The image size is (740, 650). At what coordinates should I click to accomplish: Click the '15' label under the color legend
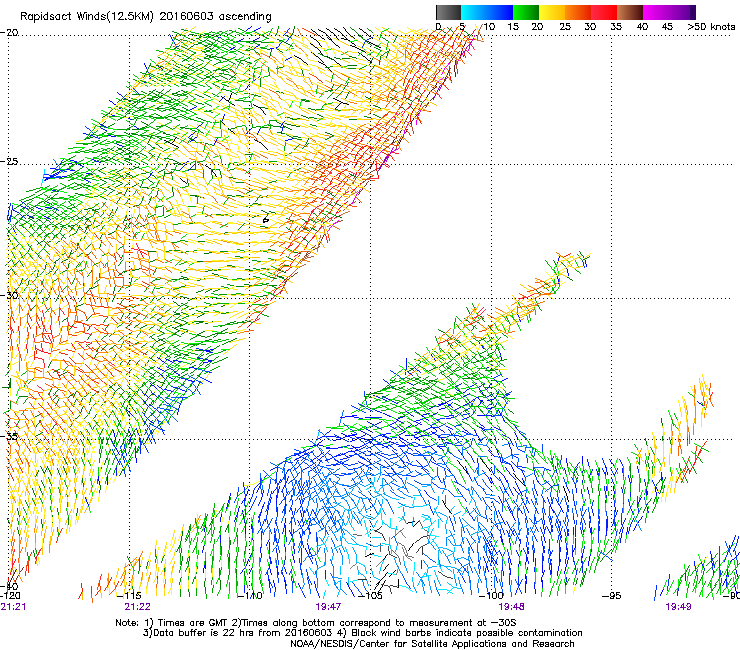(513, 27)
